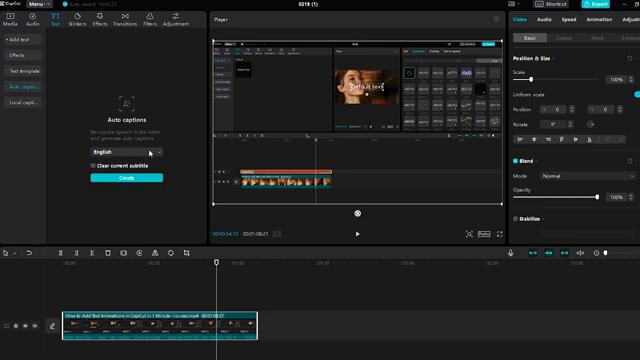Hide the video track with eye icon

coord(25,326)
